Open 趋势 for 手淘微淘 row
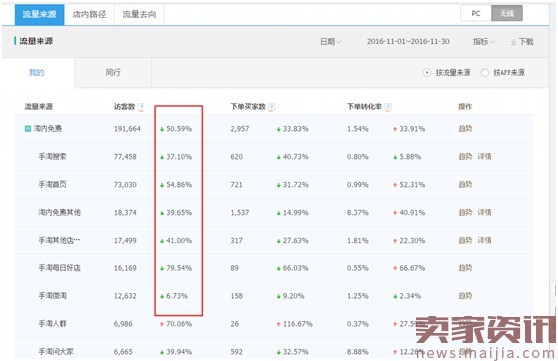 [465, 296]
